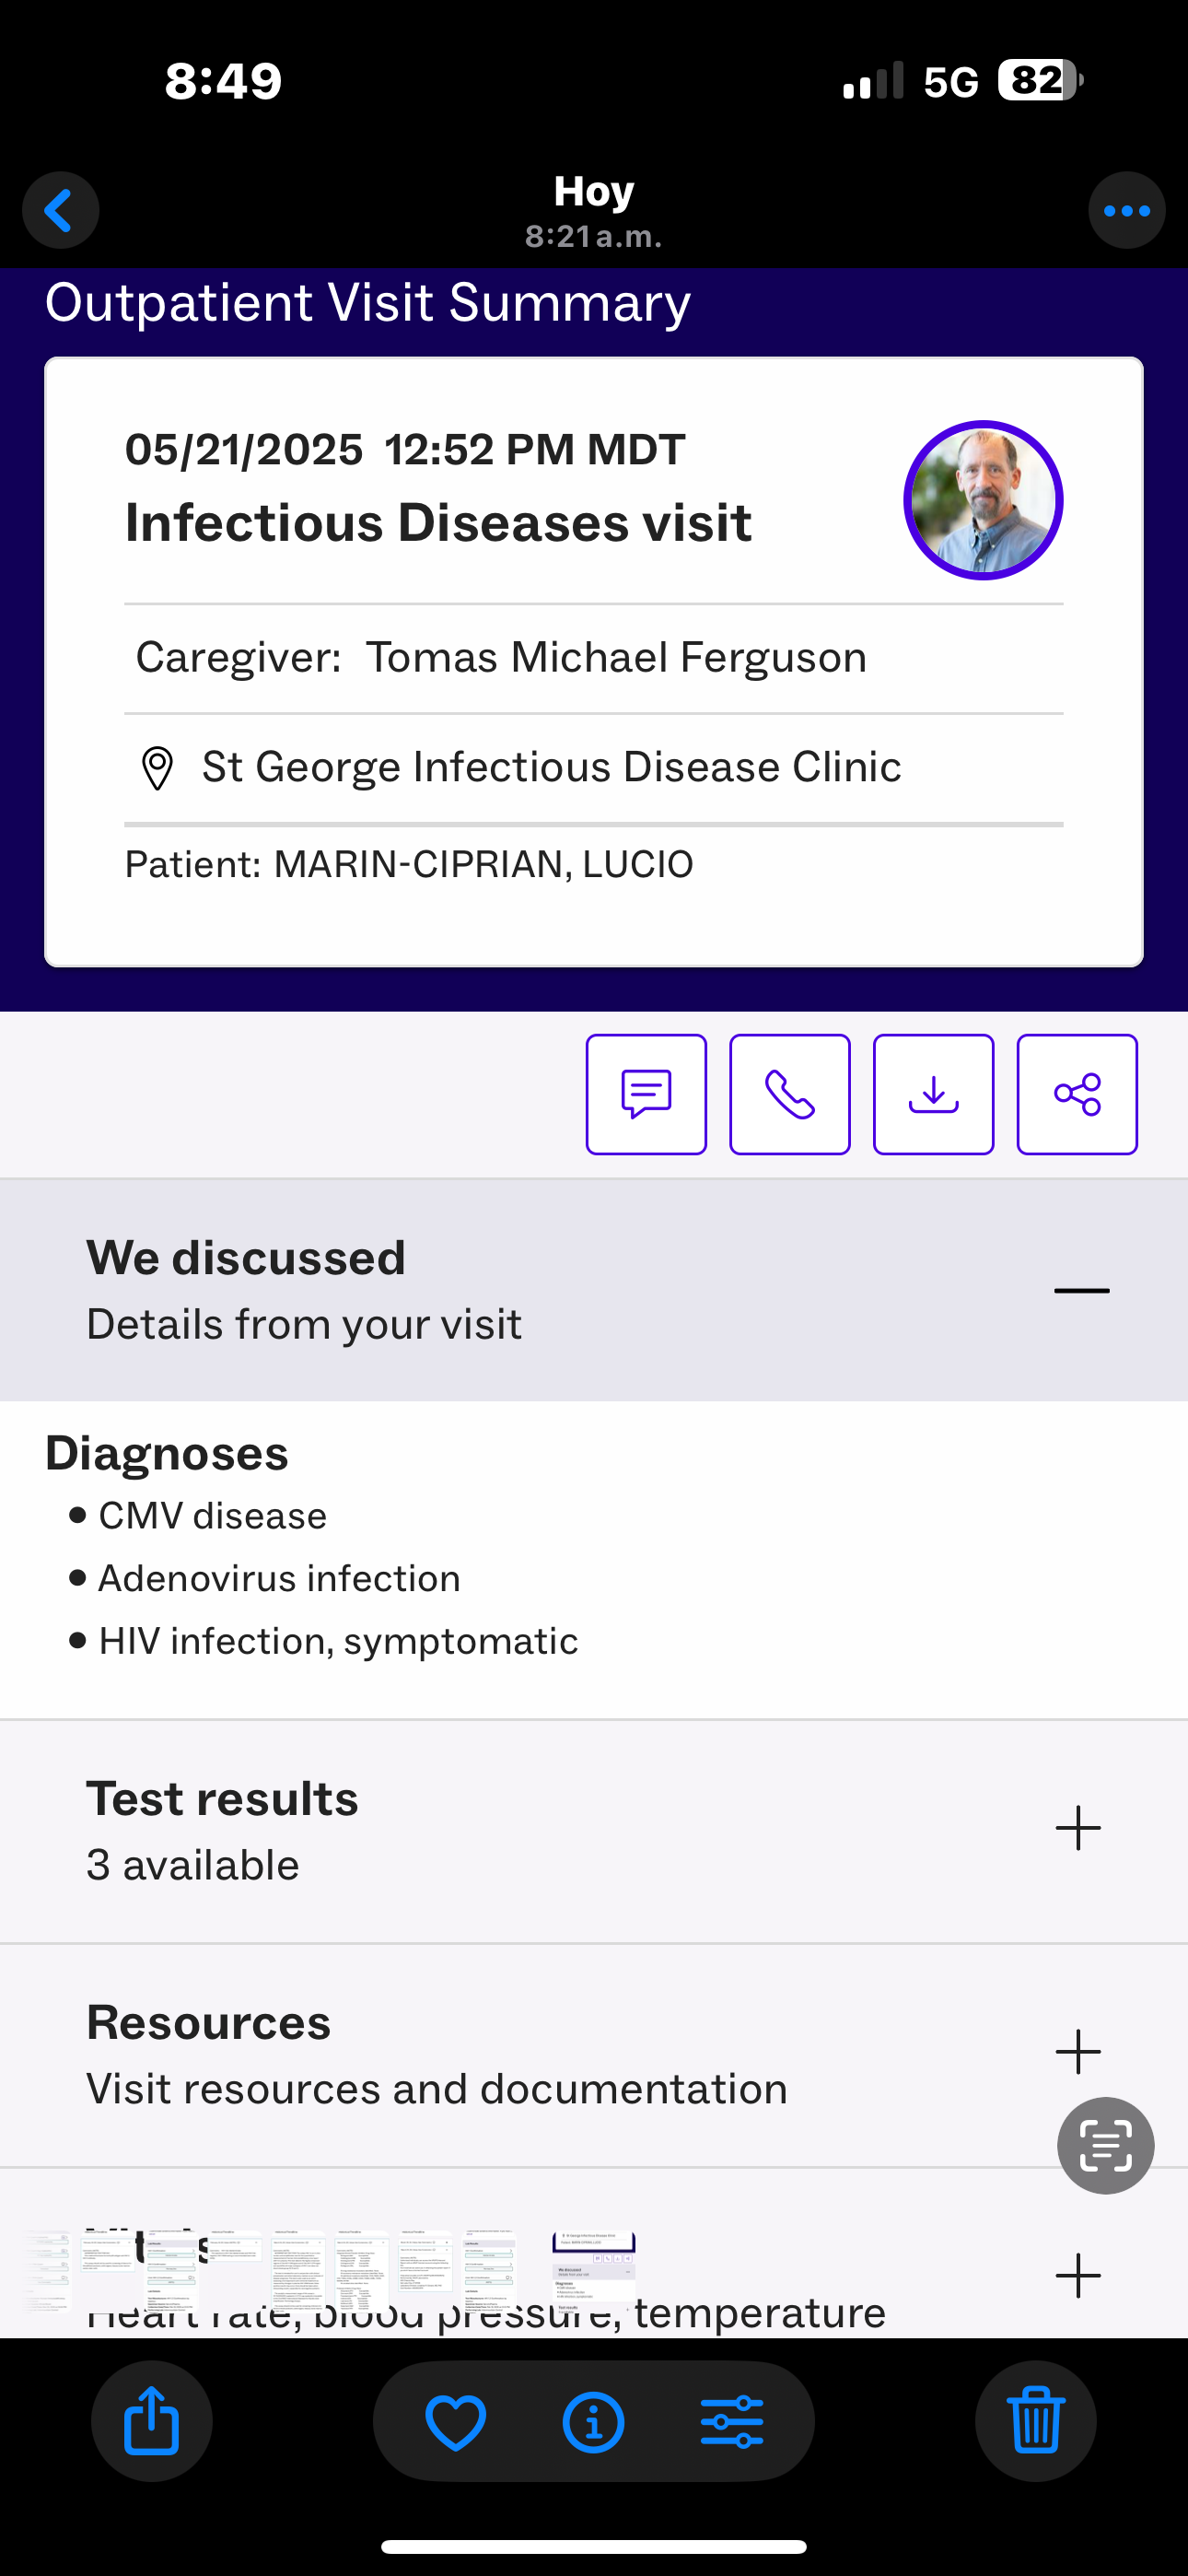Image resolution: width=1188 pixels, height=2576 pixels.
Task: Tap St George Infectious Disease Clinic location
Action: point(551,767)
